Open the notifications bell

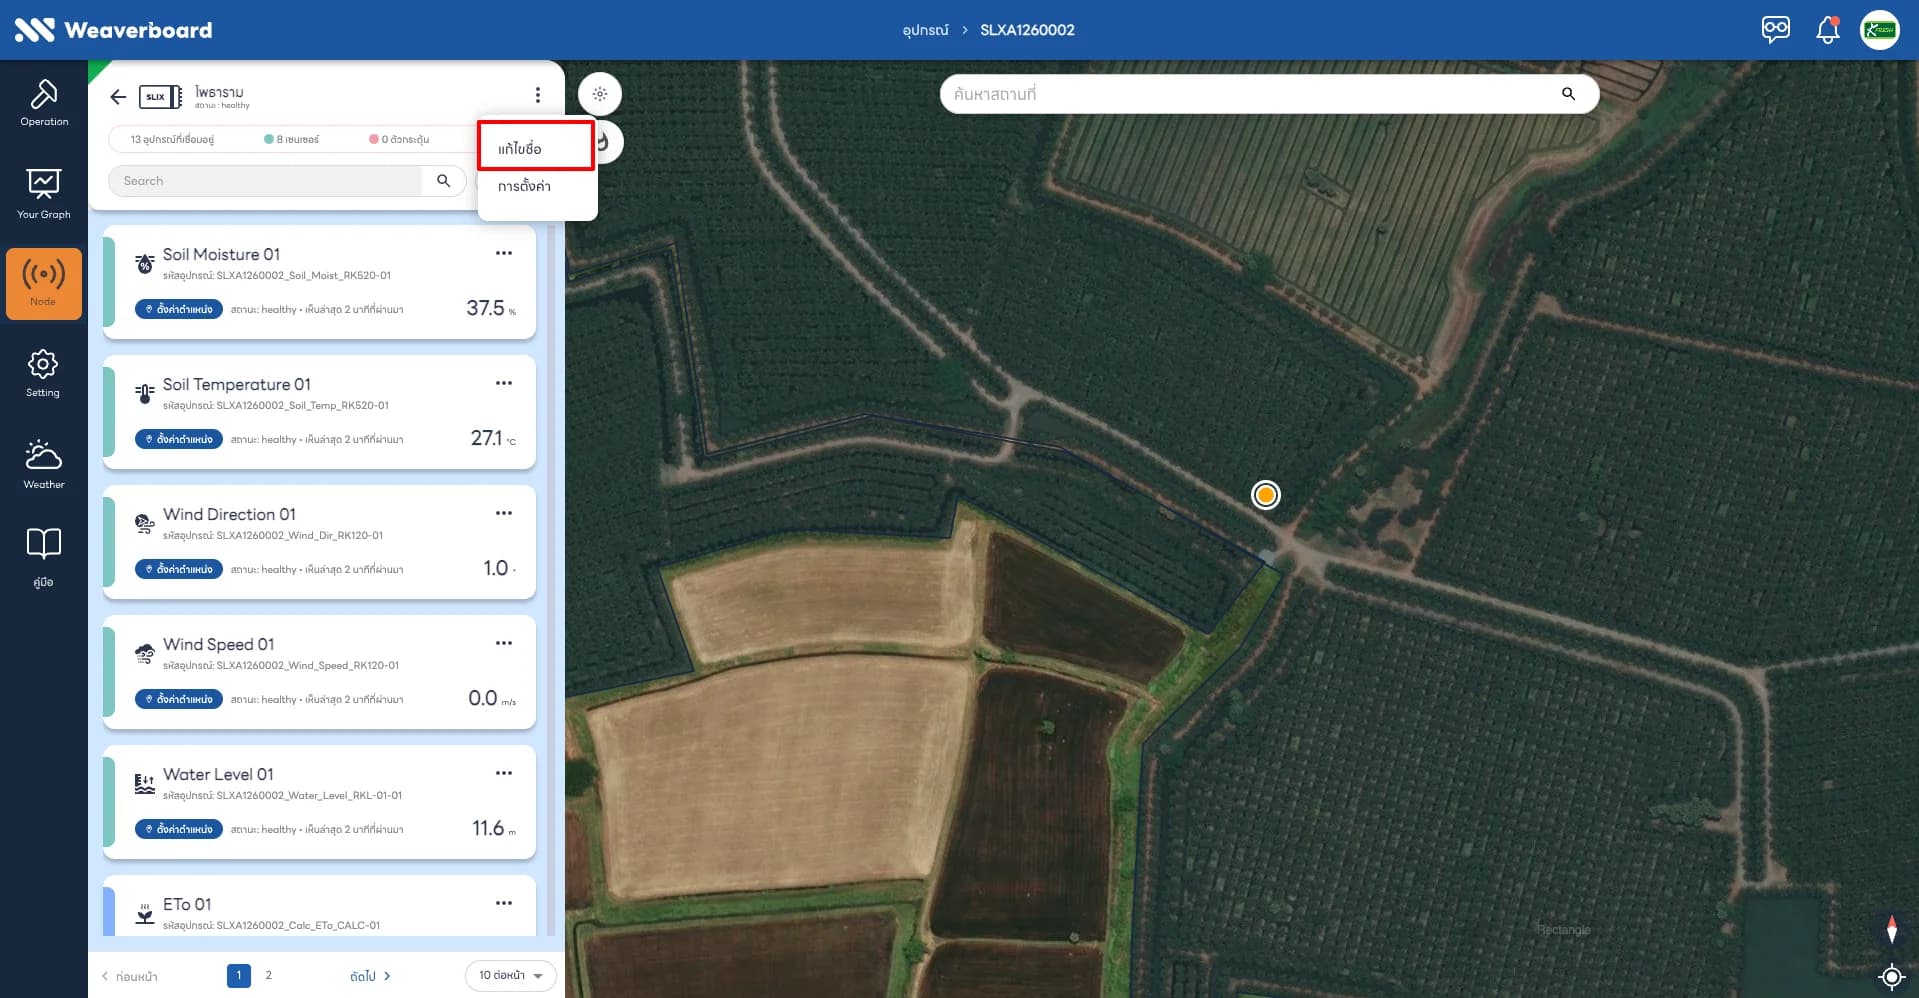1828,30
